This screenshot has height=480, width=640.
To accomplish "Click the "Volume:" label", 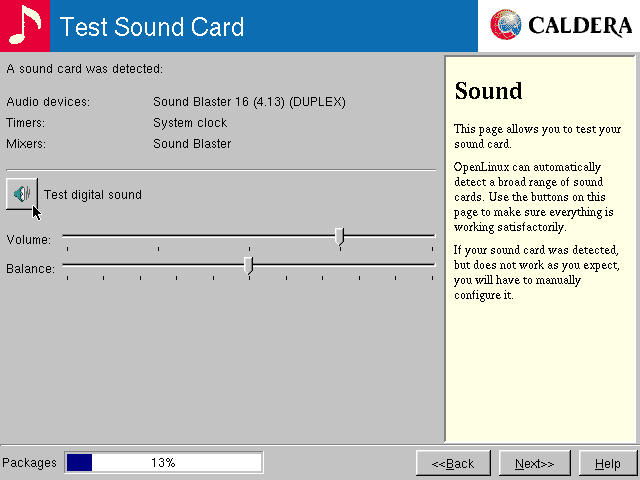I will click(x=29, y=240).
